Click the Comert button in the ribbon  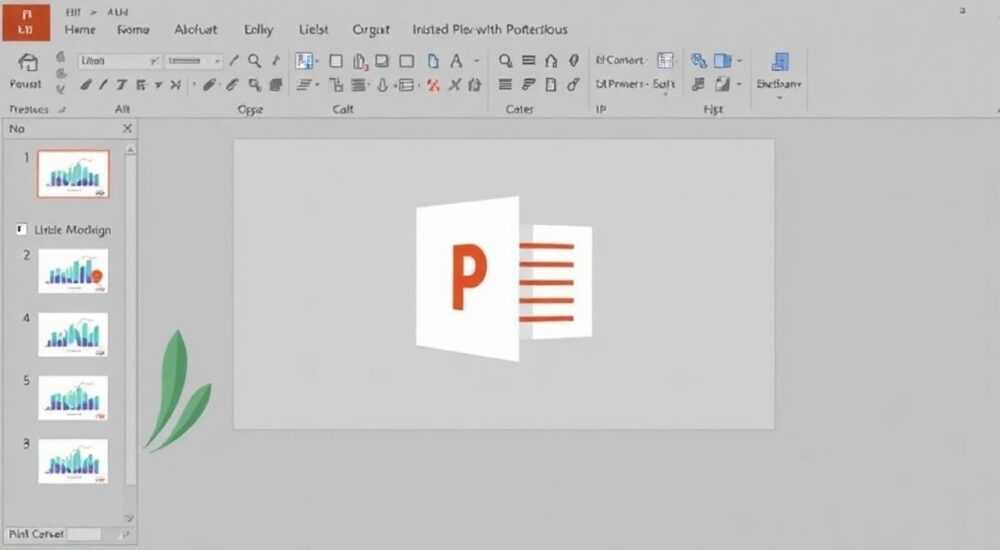coord(619,60)
